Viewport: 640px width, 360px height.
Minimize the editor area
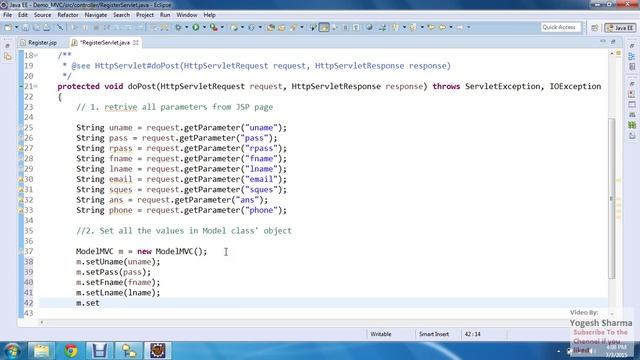[603, 41]
